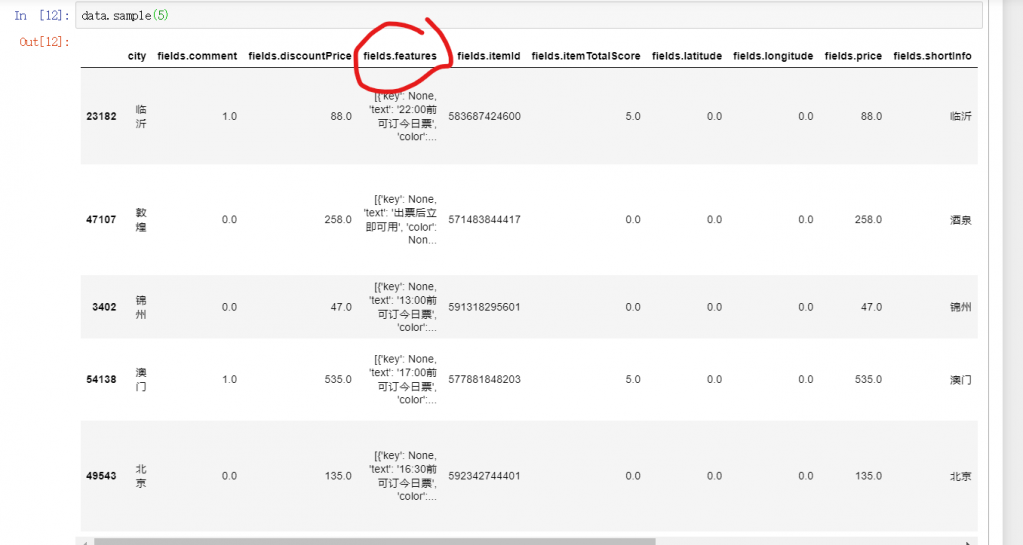This screenshot has height=545, width=1023.
Task: Select the city column header
Action: [137, 56]
